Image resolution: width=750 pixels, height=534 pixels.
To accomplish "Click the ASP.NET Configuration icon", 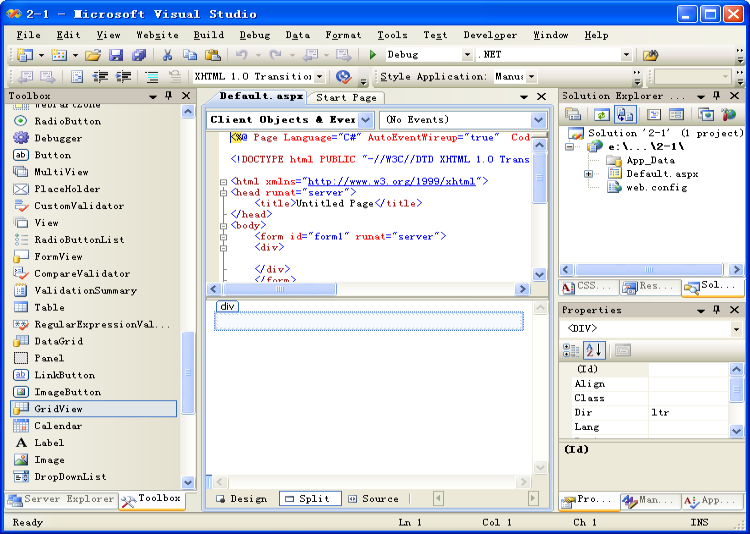I will point(728,114).
